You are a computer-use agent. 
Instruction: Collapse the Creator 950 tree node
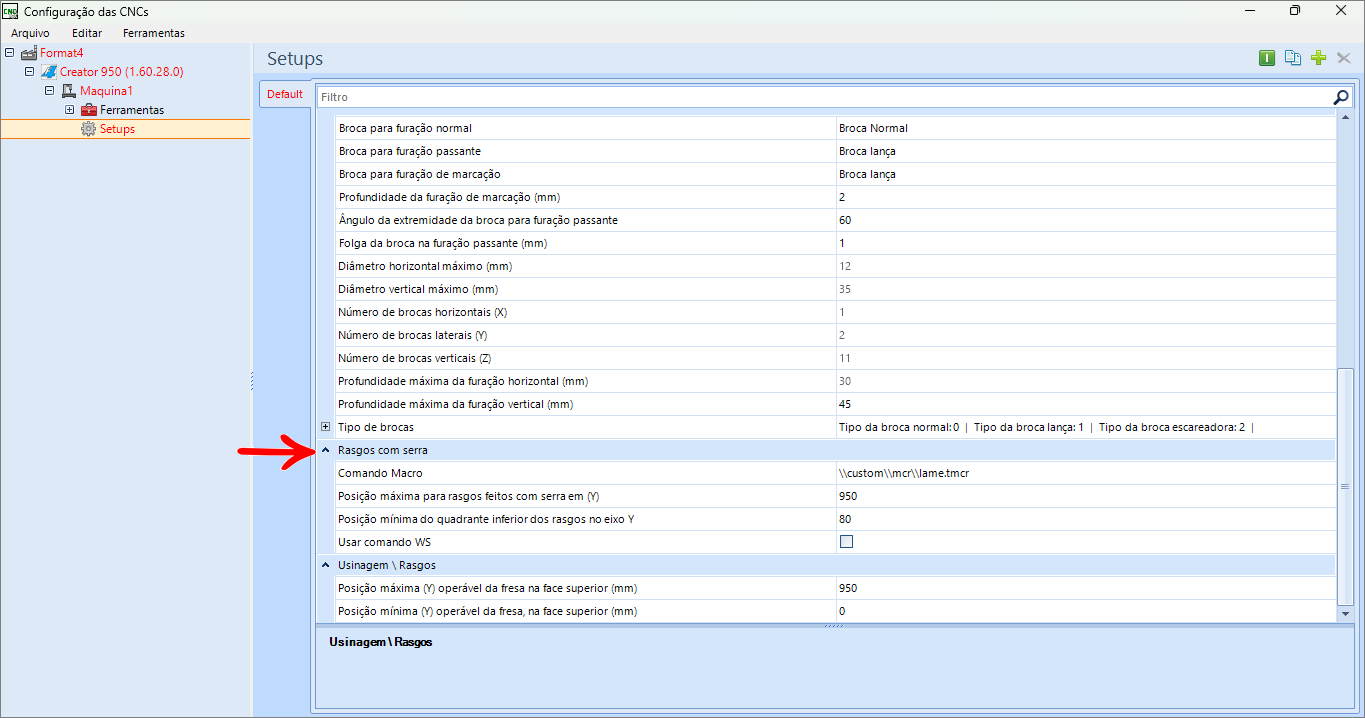(30, 72)
